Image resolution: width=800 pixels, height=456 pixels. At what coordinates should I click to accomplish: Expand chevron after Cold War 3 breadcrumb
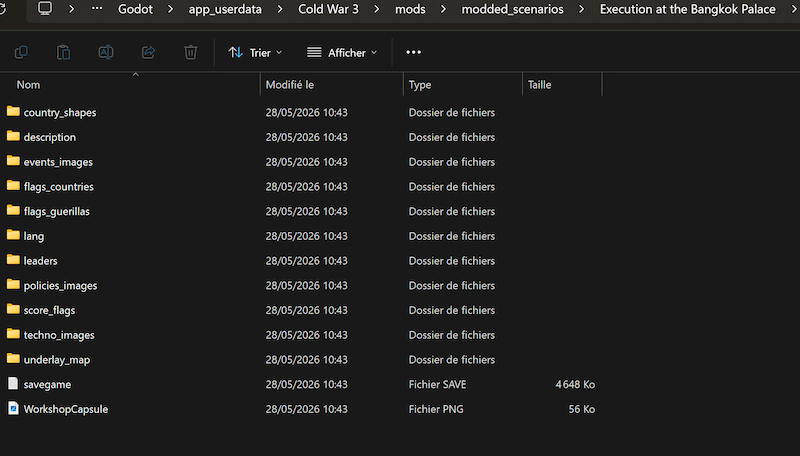[377, 9]
